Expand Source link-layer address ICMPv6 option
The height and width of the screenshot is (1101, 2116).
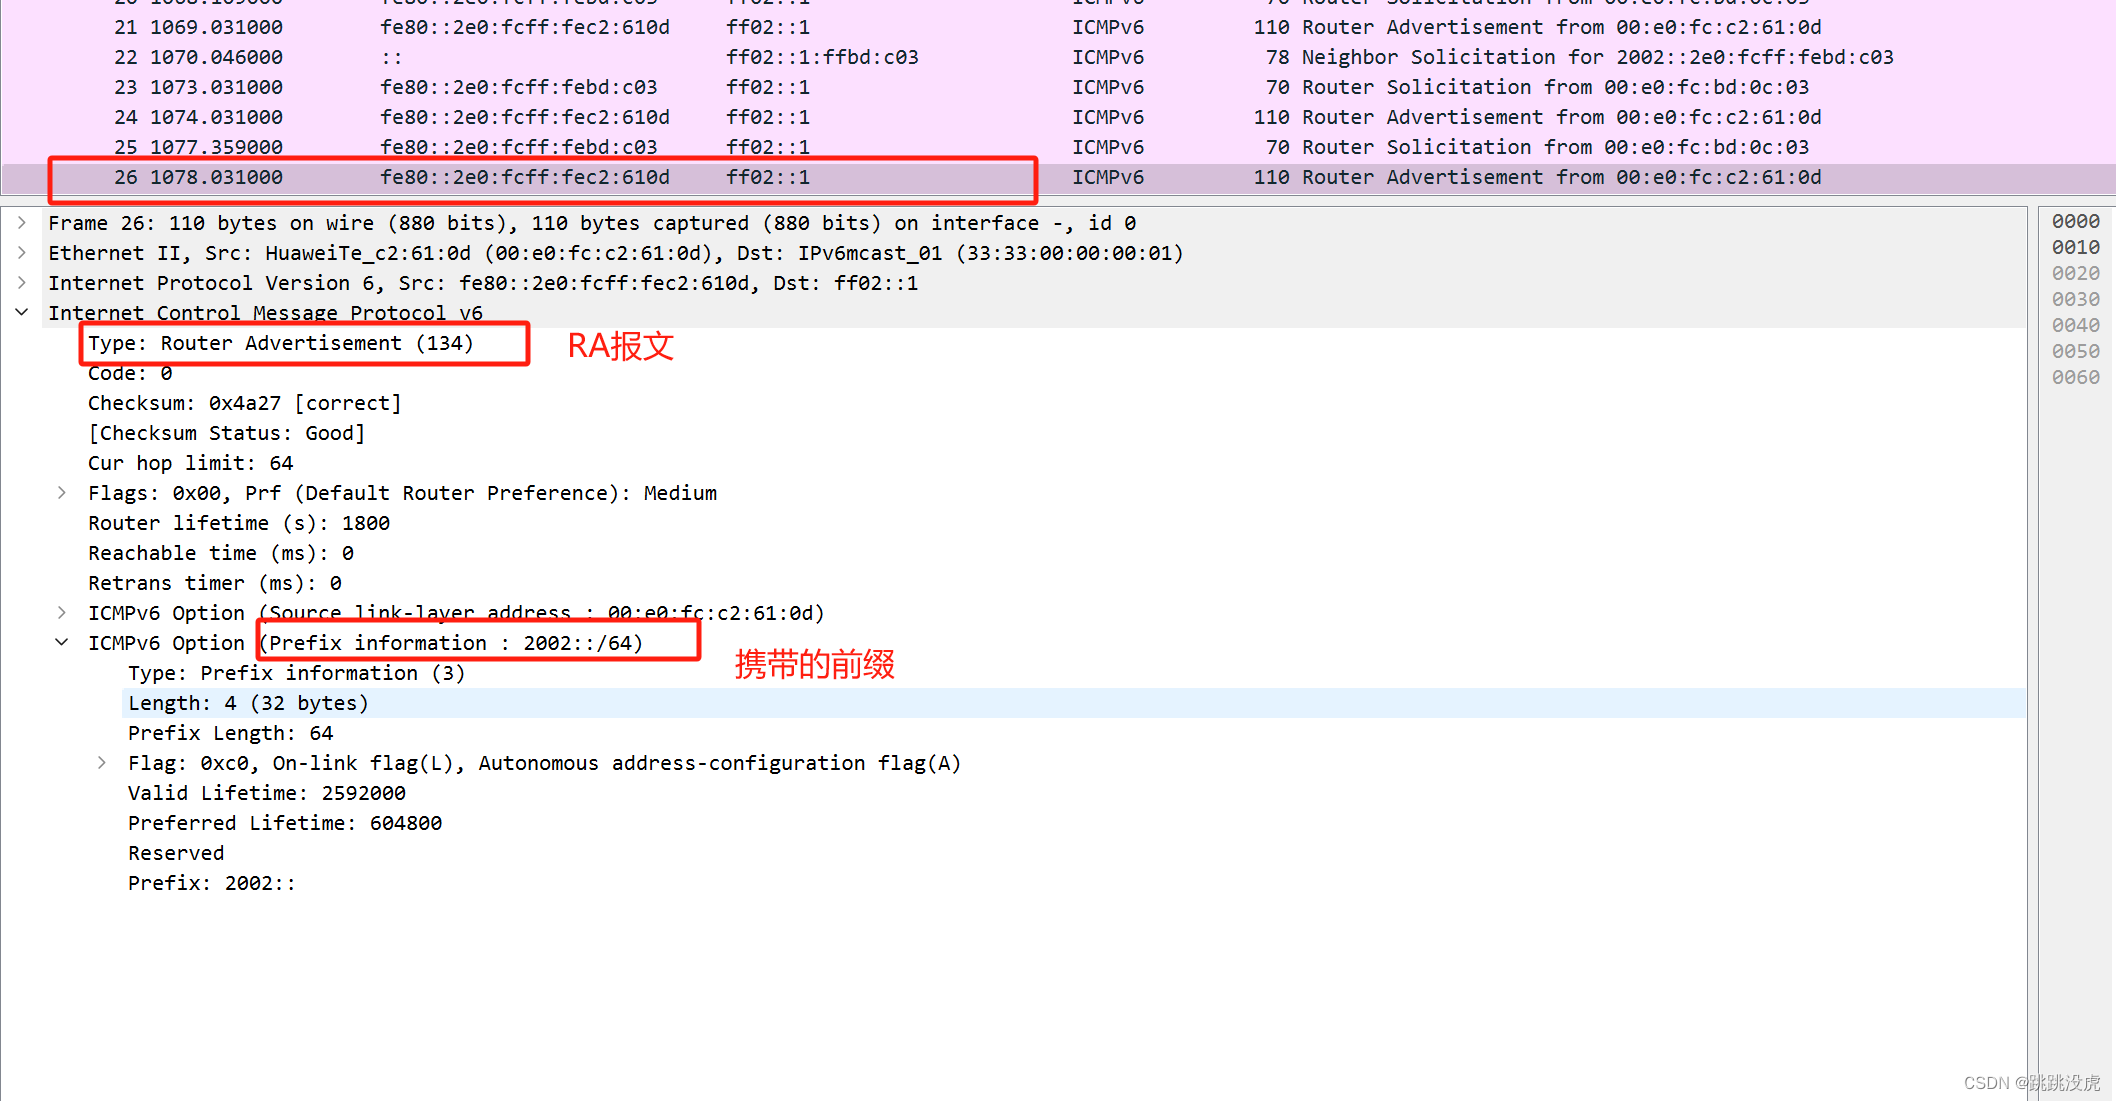click(62, 613)
